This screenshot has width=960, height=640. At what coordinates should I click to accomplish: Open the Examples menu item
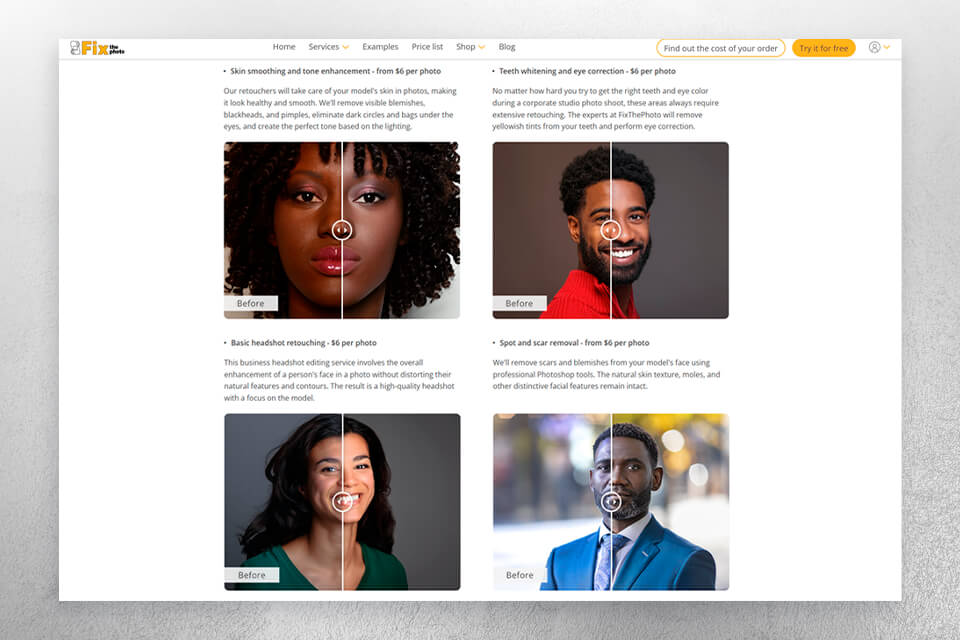(380, 47)
